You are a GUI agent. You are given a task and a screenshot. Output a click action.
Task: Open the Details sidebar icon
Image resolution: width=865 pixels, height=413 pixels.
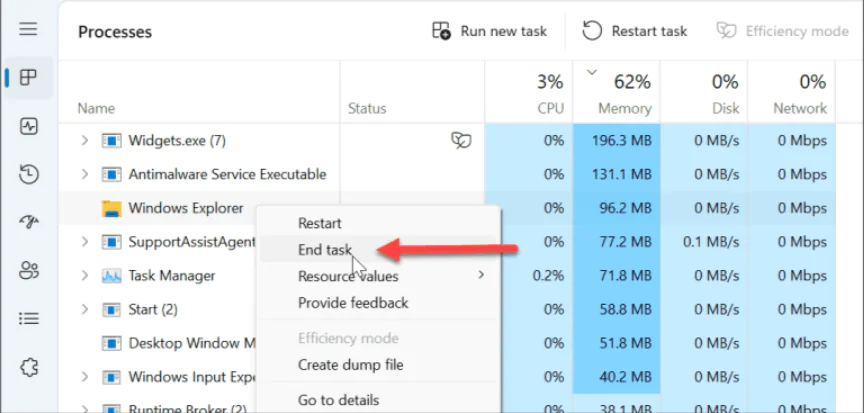(28, 318)
